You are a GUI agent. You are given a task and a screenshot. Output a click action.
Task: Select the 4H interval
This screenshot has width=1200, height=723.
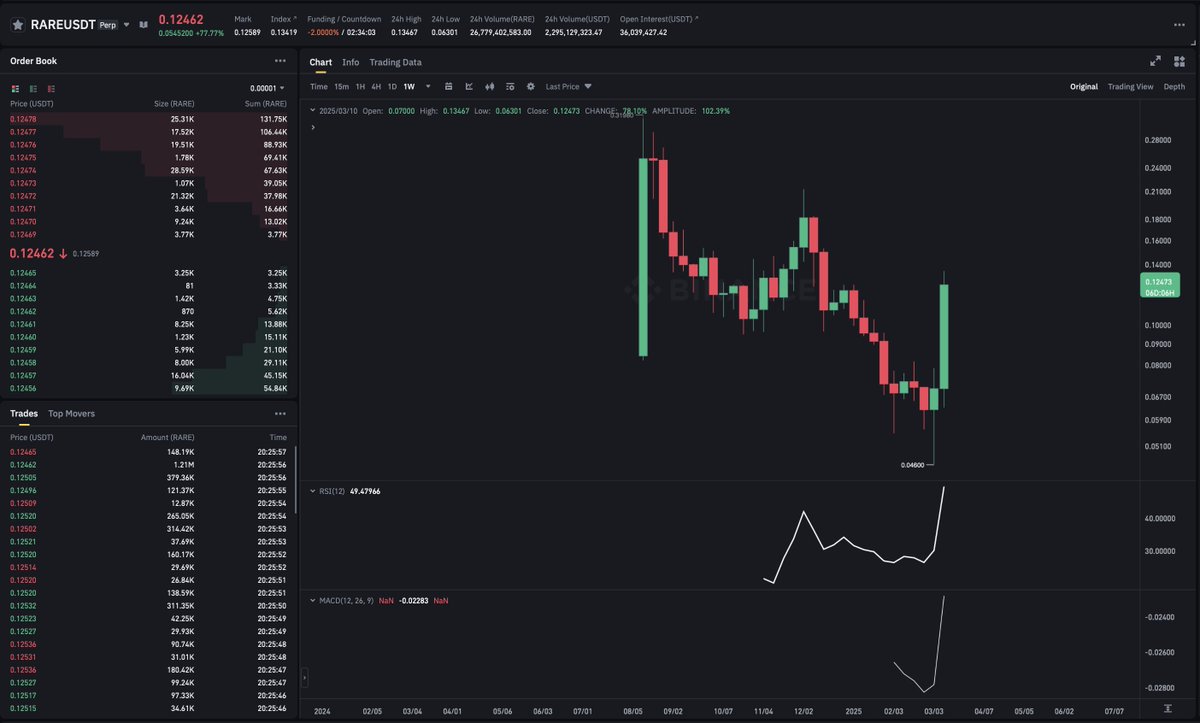[x=376, y=87]
